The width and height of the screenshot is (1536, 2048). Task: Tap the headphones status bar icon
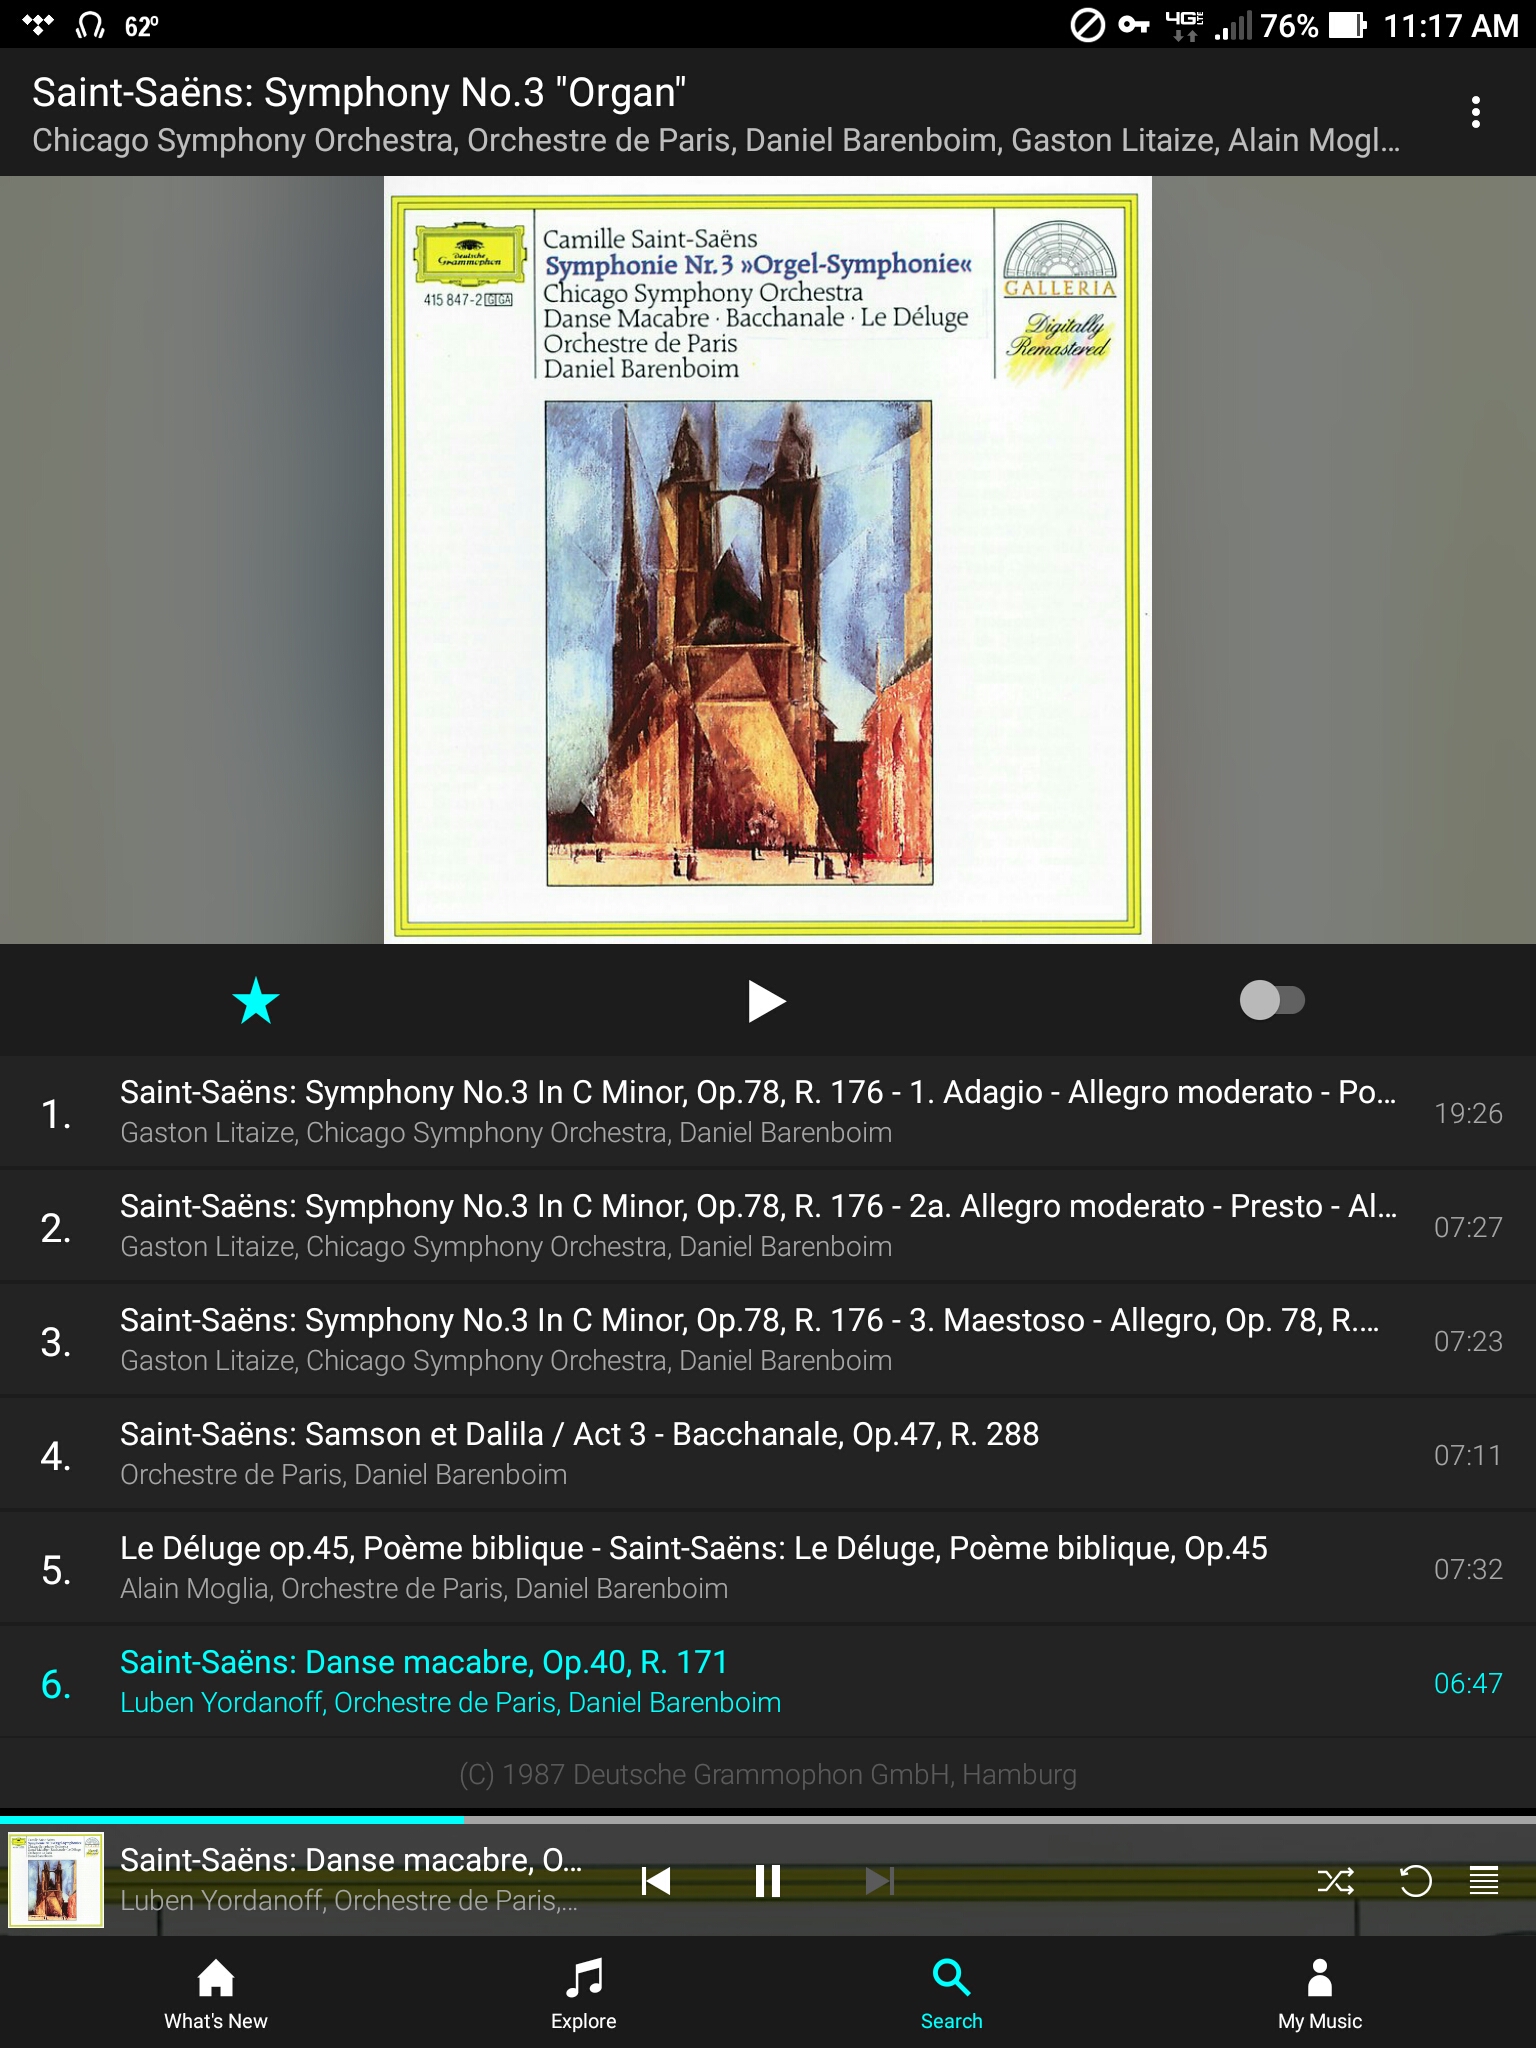point(90,25)
